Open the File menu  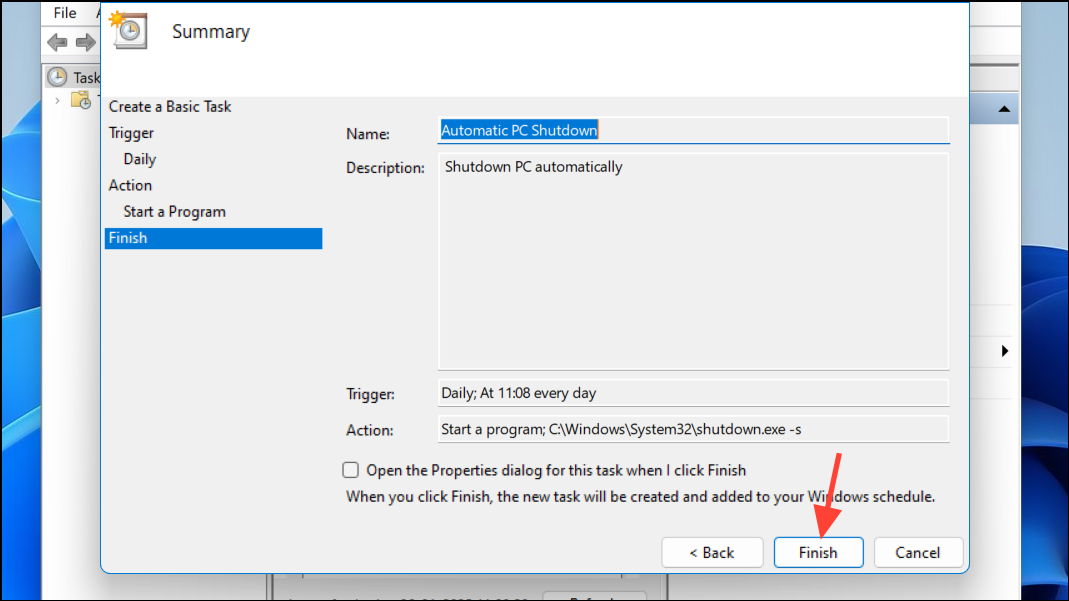[x=65, y=13]
